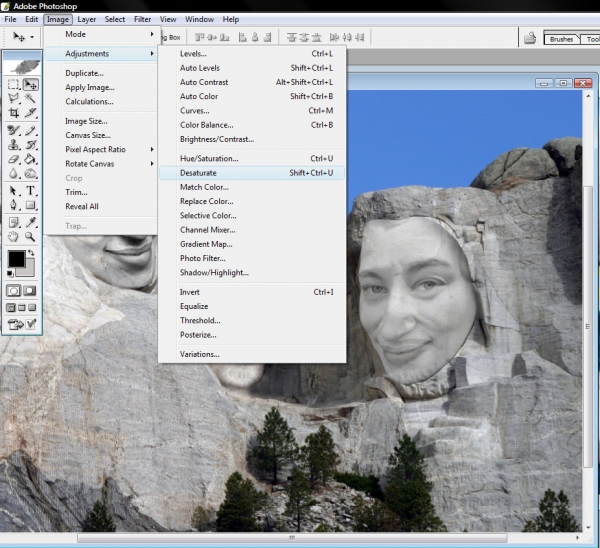Select the Eyedropper tool
The height and width of the screenshot is (548, 600).
30,222
